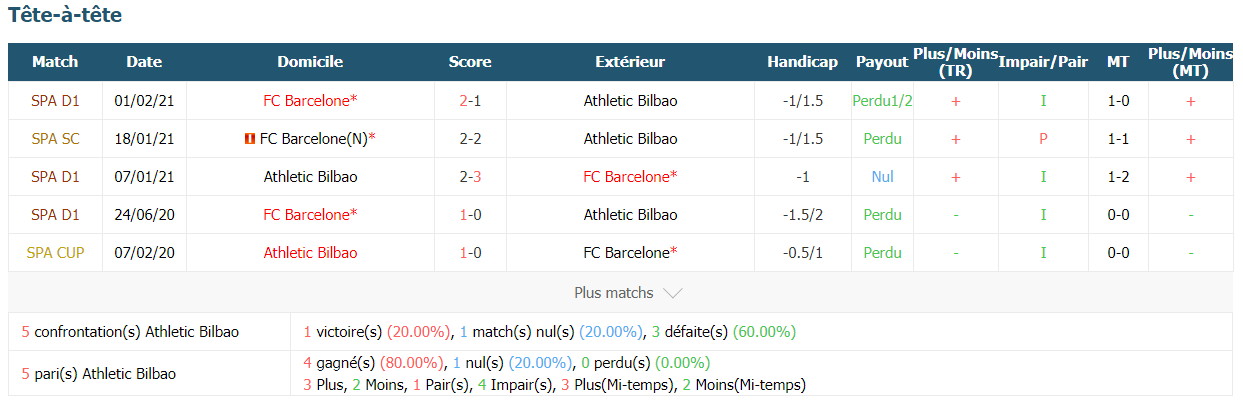Click the 1-2 half-time score
This screenshot has height=409, width=1243.
[1118, 177]
